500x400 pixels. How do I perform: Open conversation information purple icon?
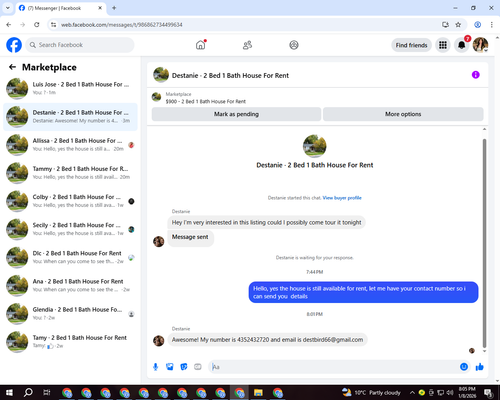475,75
